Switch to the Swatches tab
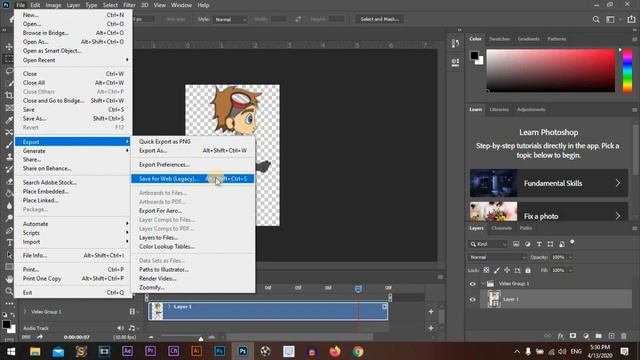Viewport: 640px width, 360px height. click(499, 39)
